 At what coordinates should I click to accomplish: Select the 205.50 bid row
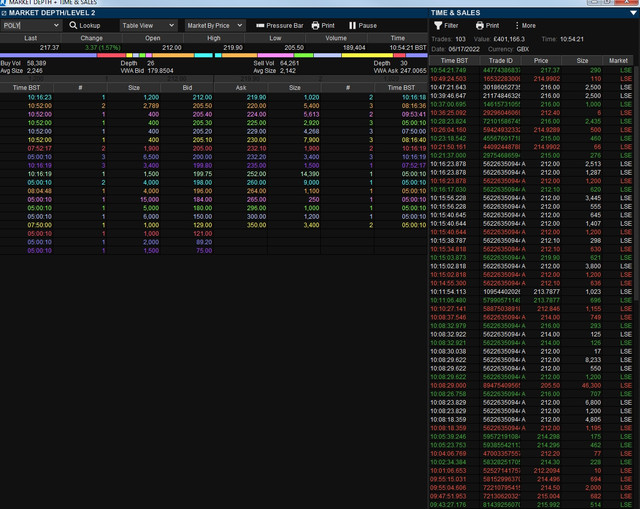coord(107,106)
